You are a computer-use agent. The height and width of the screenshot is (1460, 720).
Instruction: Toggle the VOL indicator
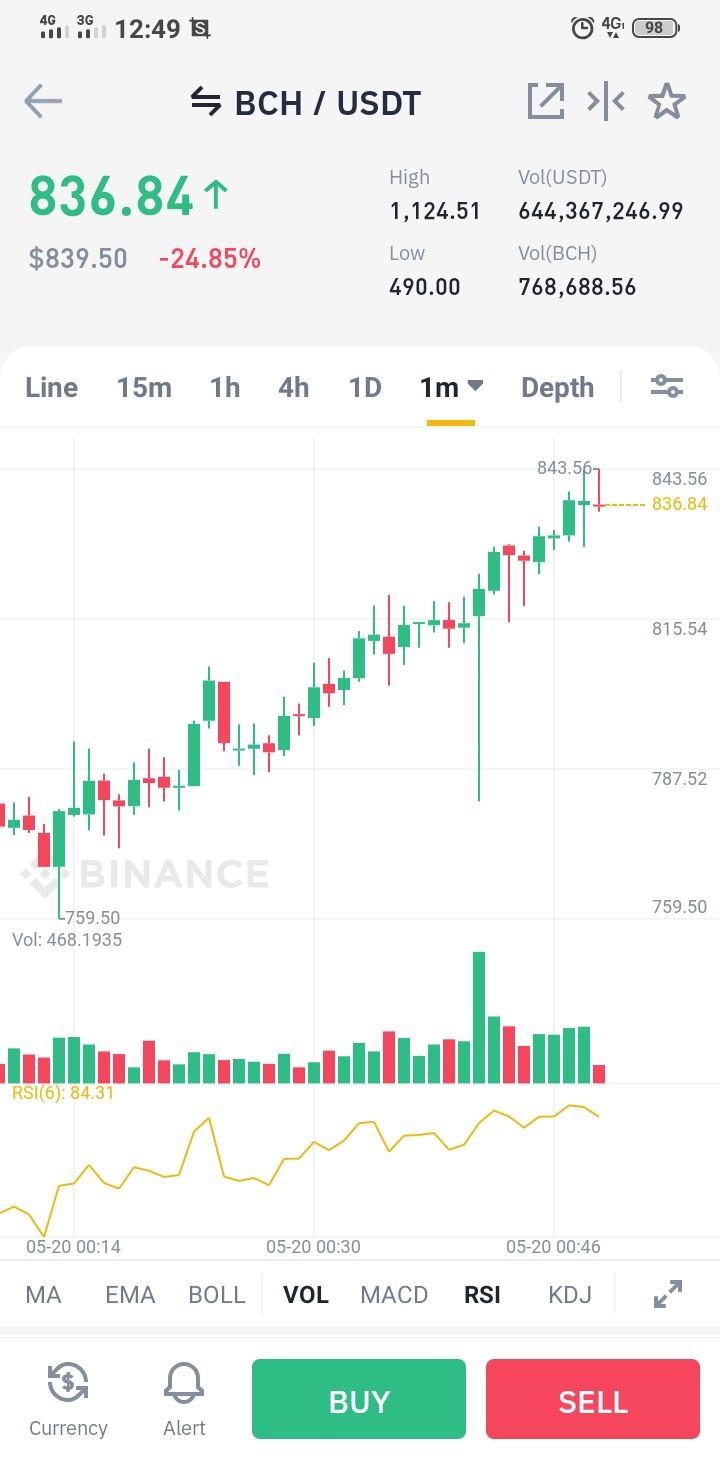tap(306, 1295)
